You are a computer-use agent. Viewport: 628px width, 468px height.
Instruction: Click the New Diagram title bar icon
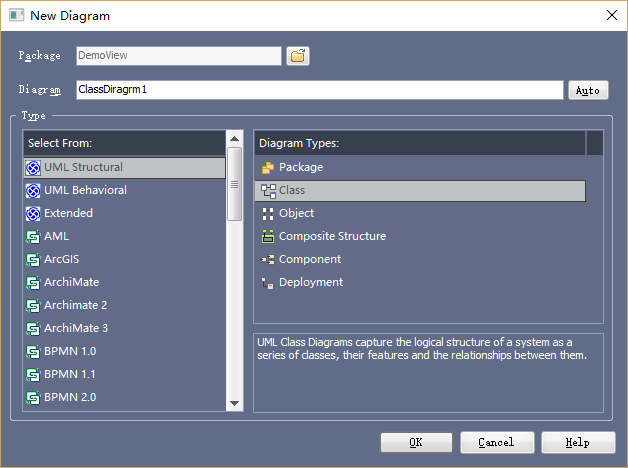[16, 16]
